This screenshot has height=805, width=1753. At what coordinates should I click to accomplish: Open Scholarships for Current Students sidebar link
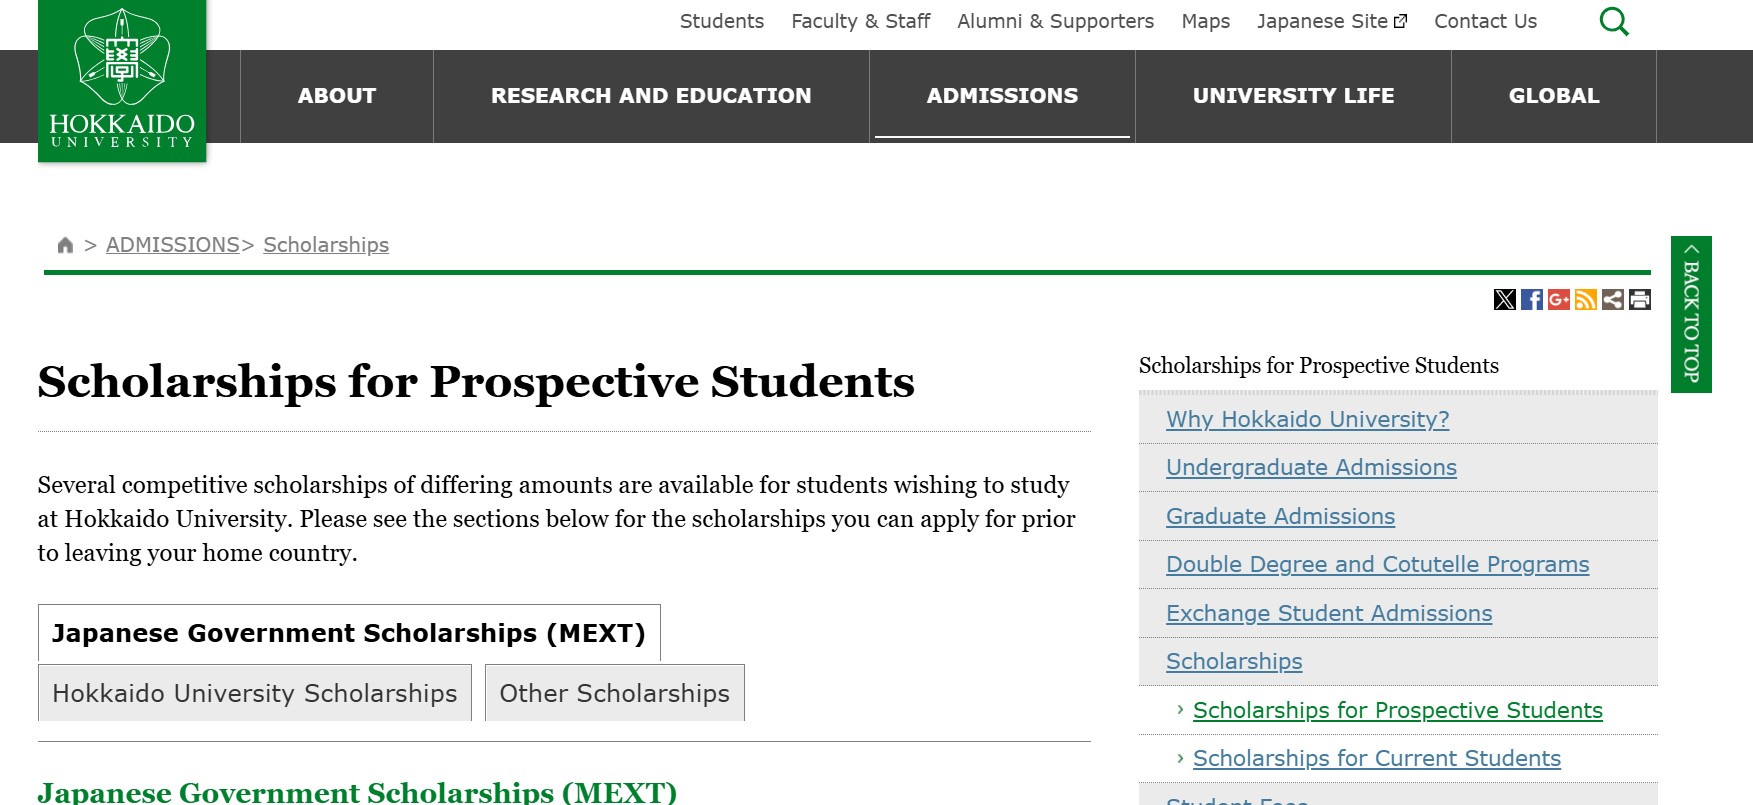tap(1376, 758)
